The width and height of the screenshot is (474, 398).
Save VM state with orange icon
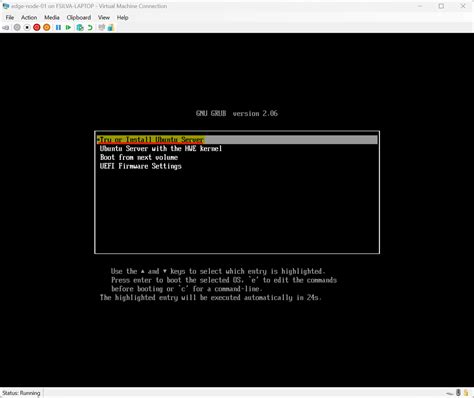tap(47, 28)
